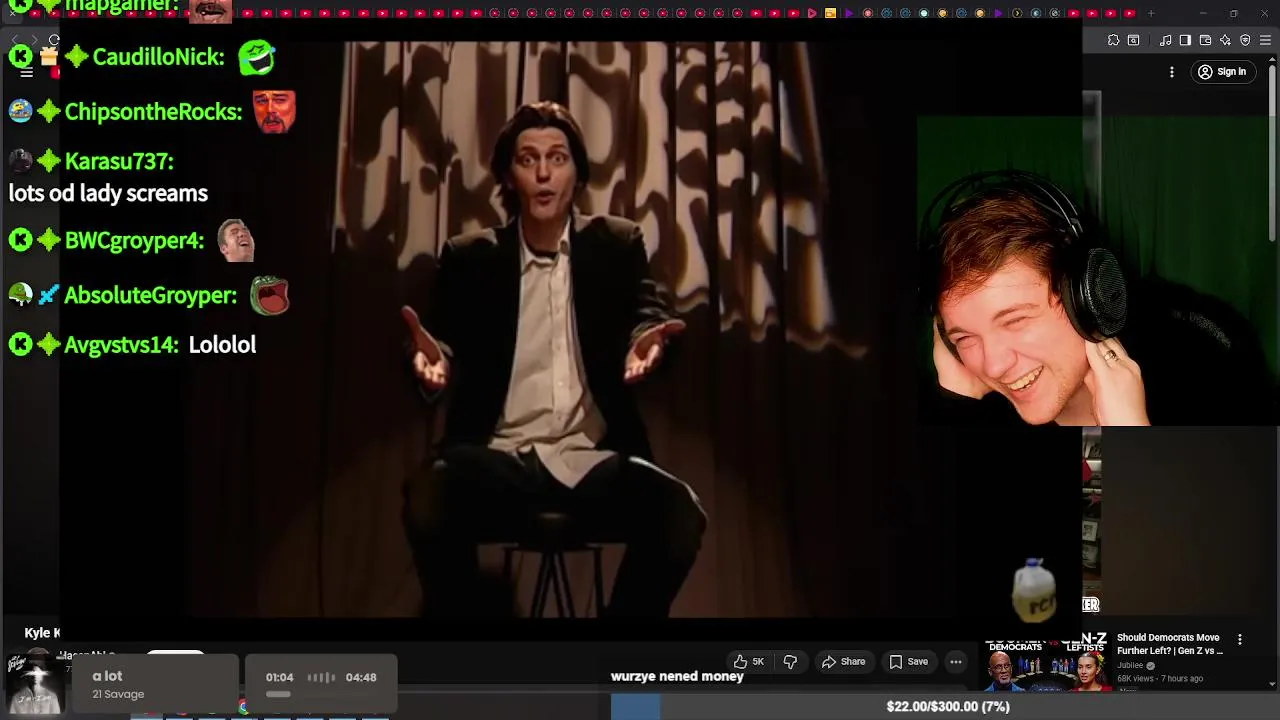Open the browser hamburger main menu
This screenshot has height=720, width=1280.
[1265, 40]
